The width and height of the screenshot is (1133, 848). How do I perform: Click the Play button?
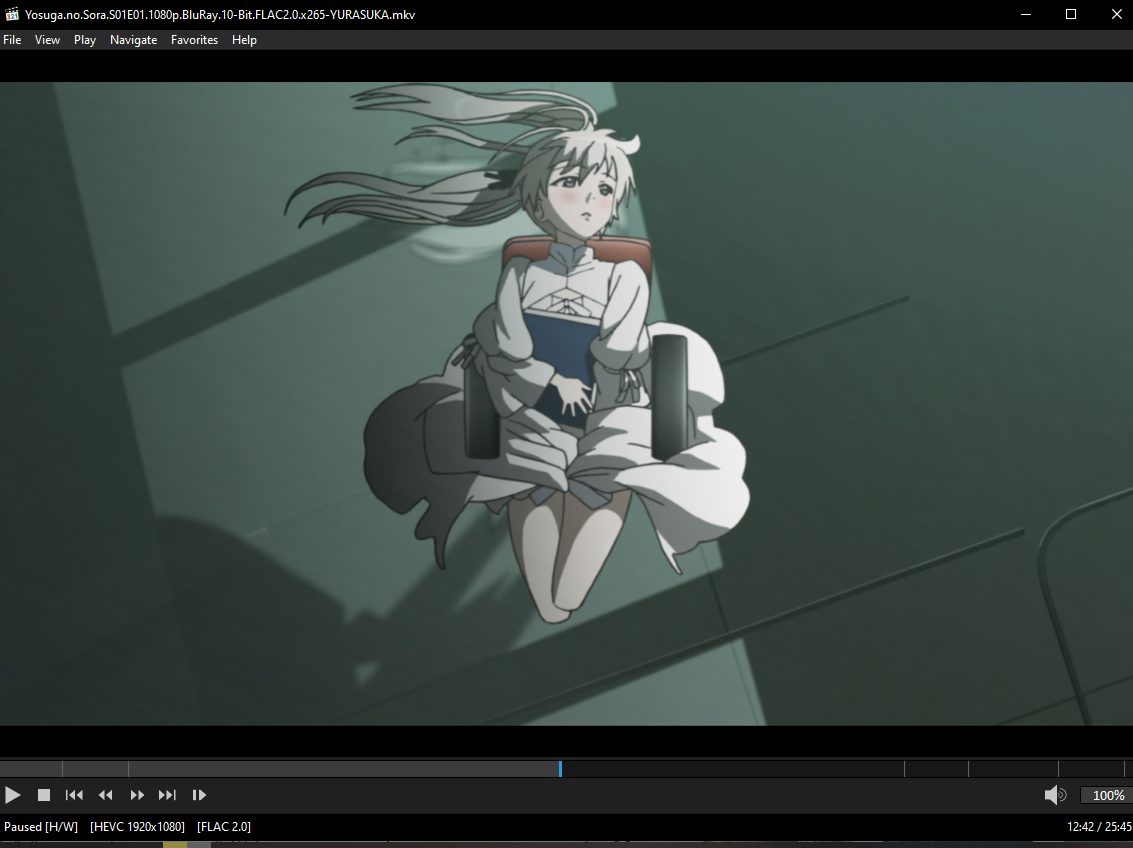point(12,795)
